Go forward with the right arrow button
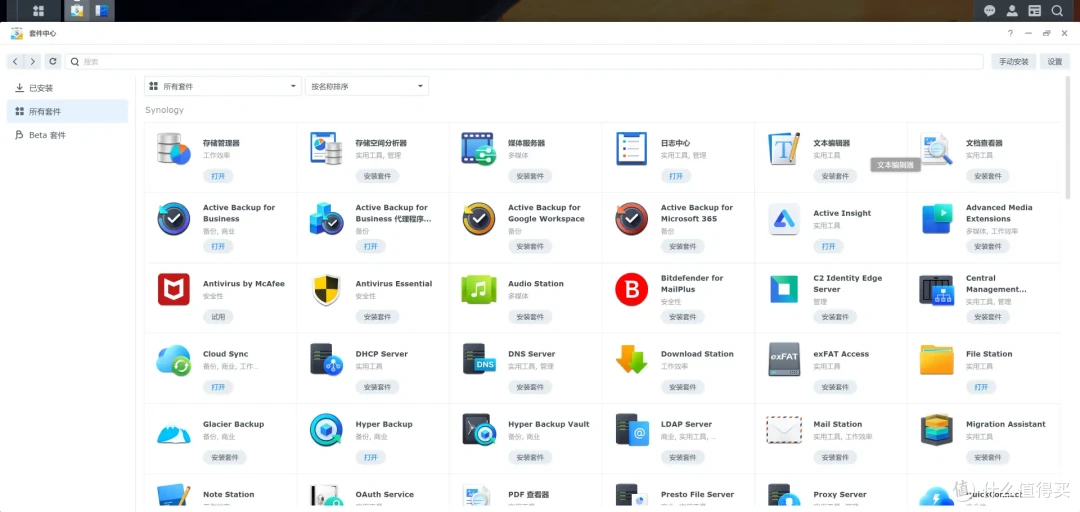This screenshot has width=1080, height=512. tap(32, 61)
